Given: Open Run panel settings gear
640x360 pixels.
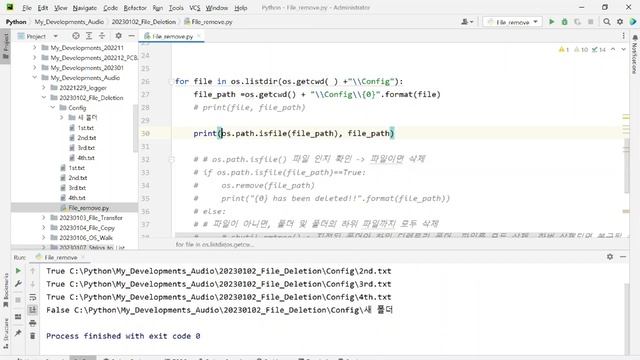Looking at the screenshot, I should (610, 257).
